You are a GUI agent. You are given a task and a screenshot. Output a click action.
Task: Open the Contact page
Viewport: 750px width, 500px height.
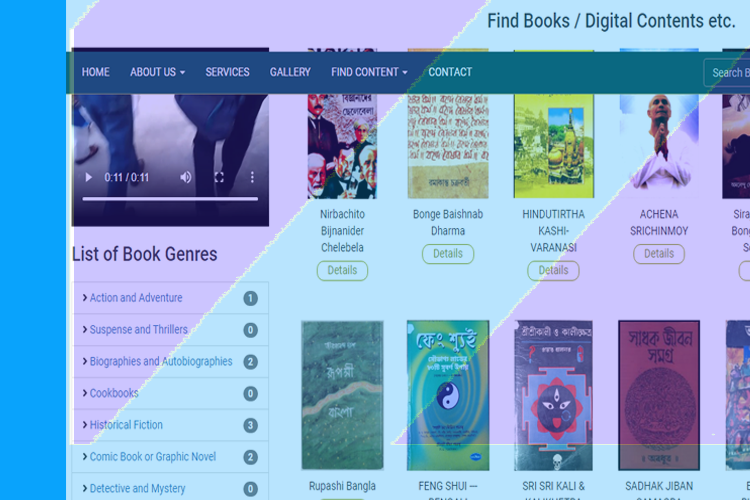point(450,72)
